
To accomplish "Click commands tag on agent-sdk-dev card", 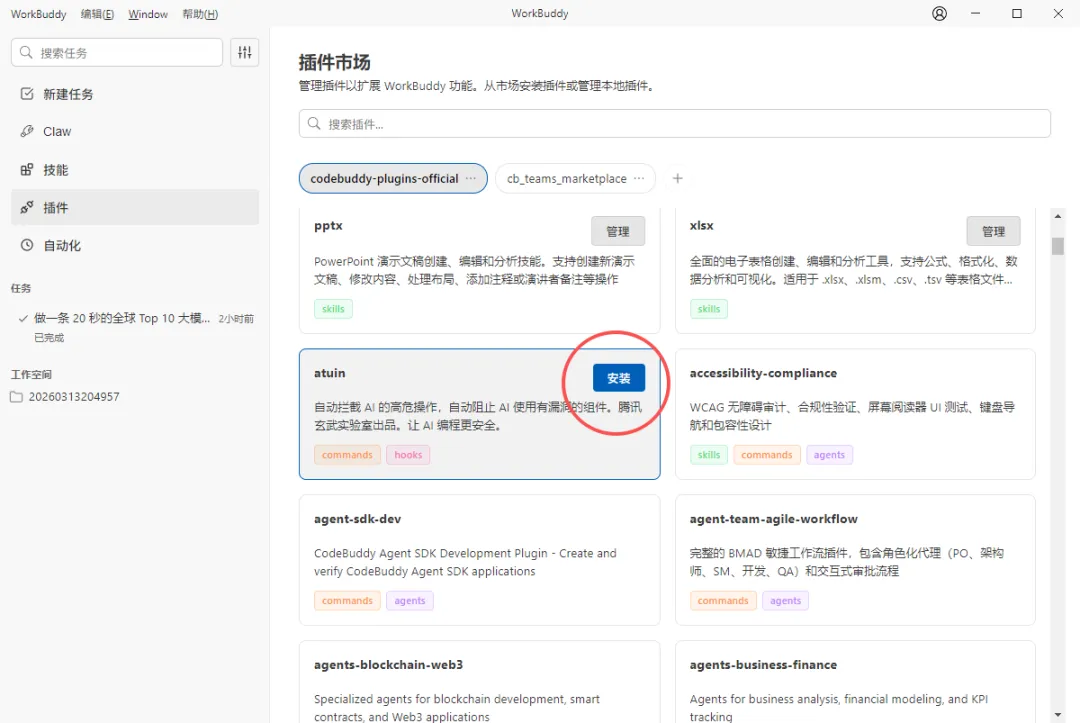I will click(347, 600).
